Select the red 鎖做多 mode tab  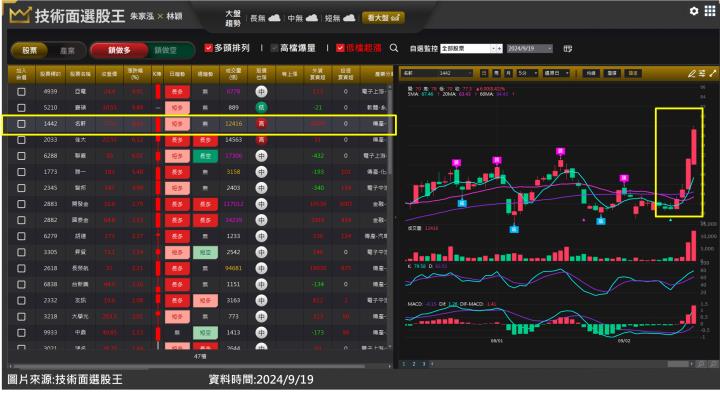[x=119, y=50]
